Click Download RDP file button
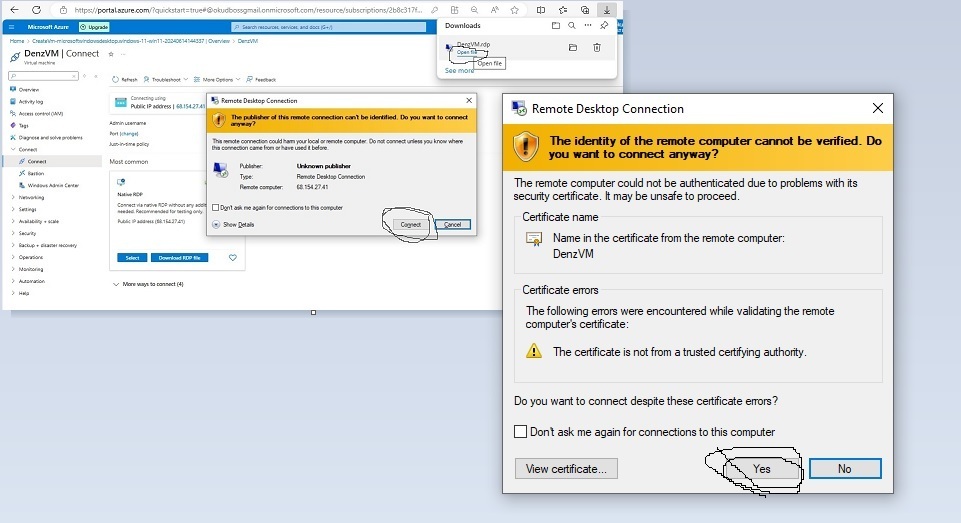 click(180, 258)
